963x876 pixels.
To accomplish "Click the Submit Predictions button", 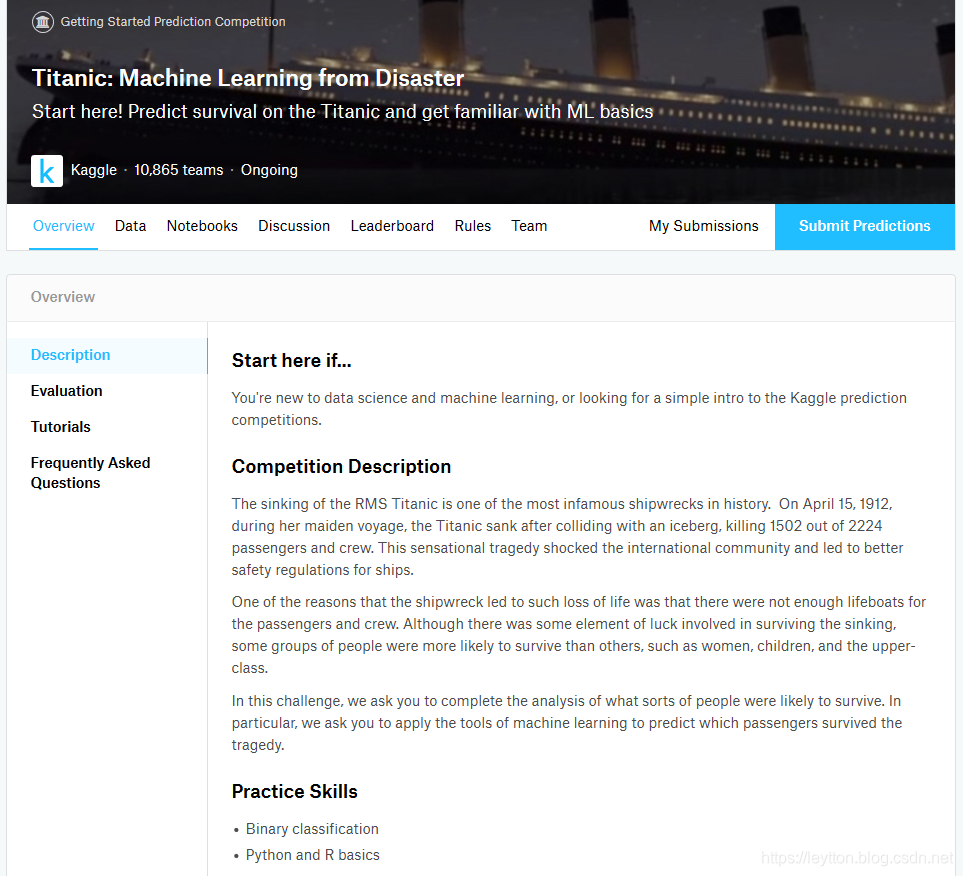I will coord(865,227).
